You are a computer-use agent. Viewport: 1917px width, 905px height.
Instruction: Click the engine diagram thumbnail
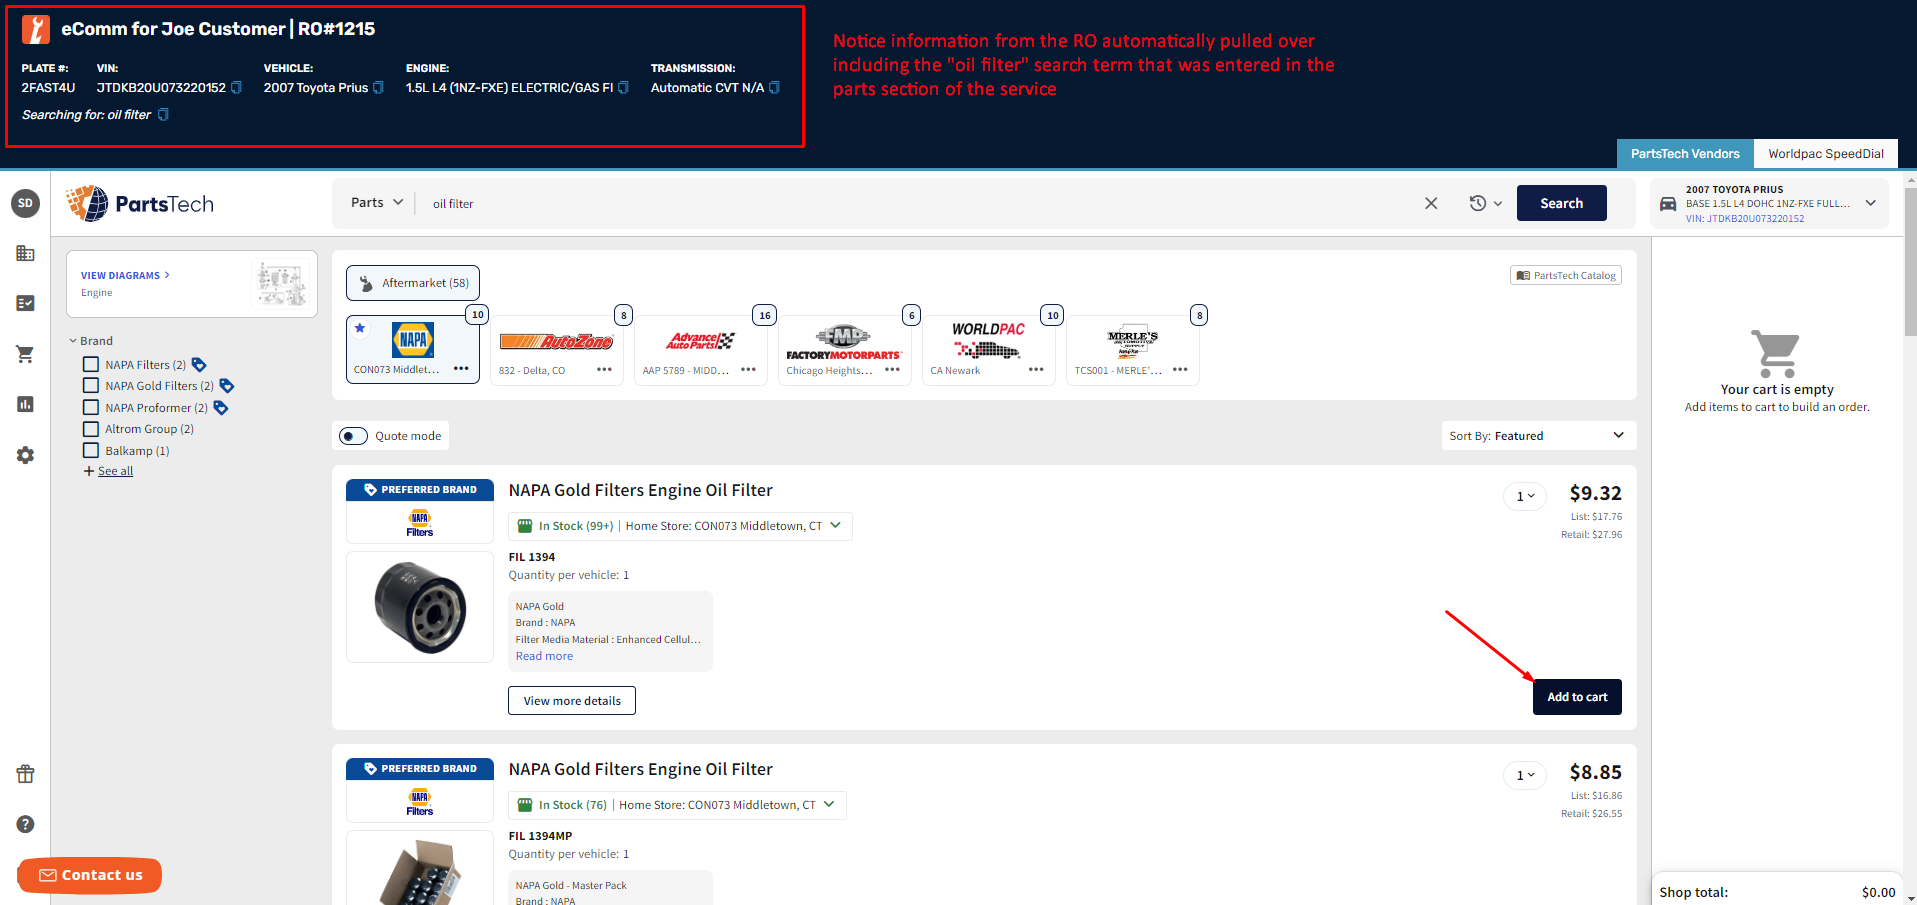click(x=281, y=284)
